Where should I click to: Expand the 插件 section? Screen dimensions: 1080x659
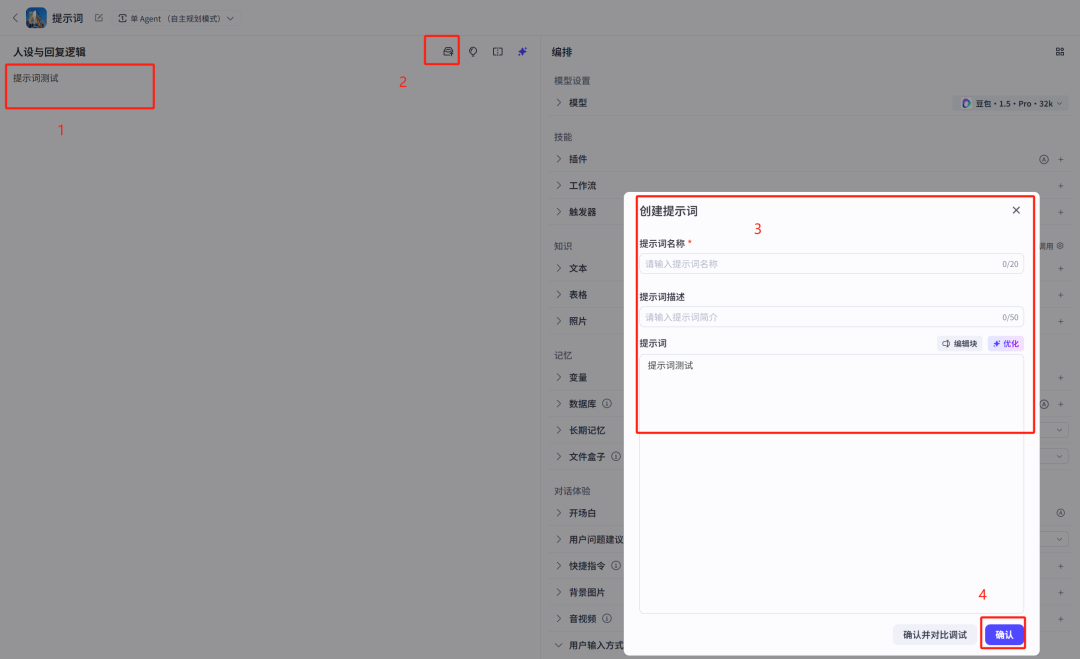click(x=559, y=159)
